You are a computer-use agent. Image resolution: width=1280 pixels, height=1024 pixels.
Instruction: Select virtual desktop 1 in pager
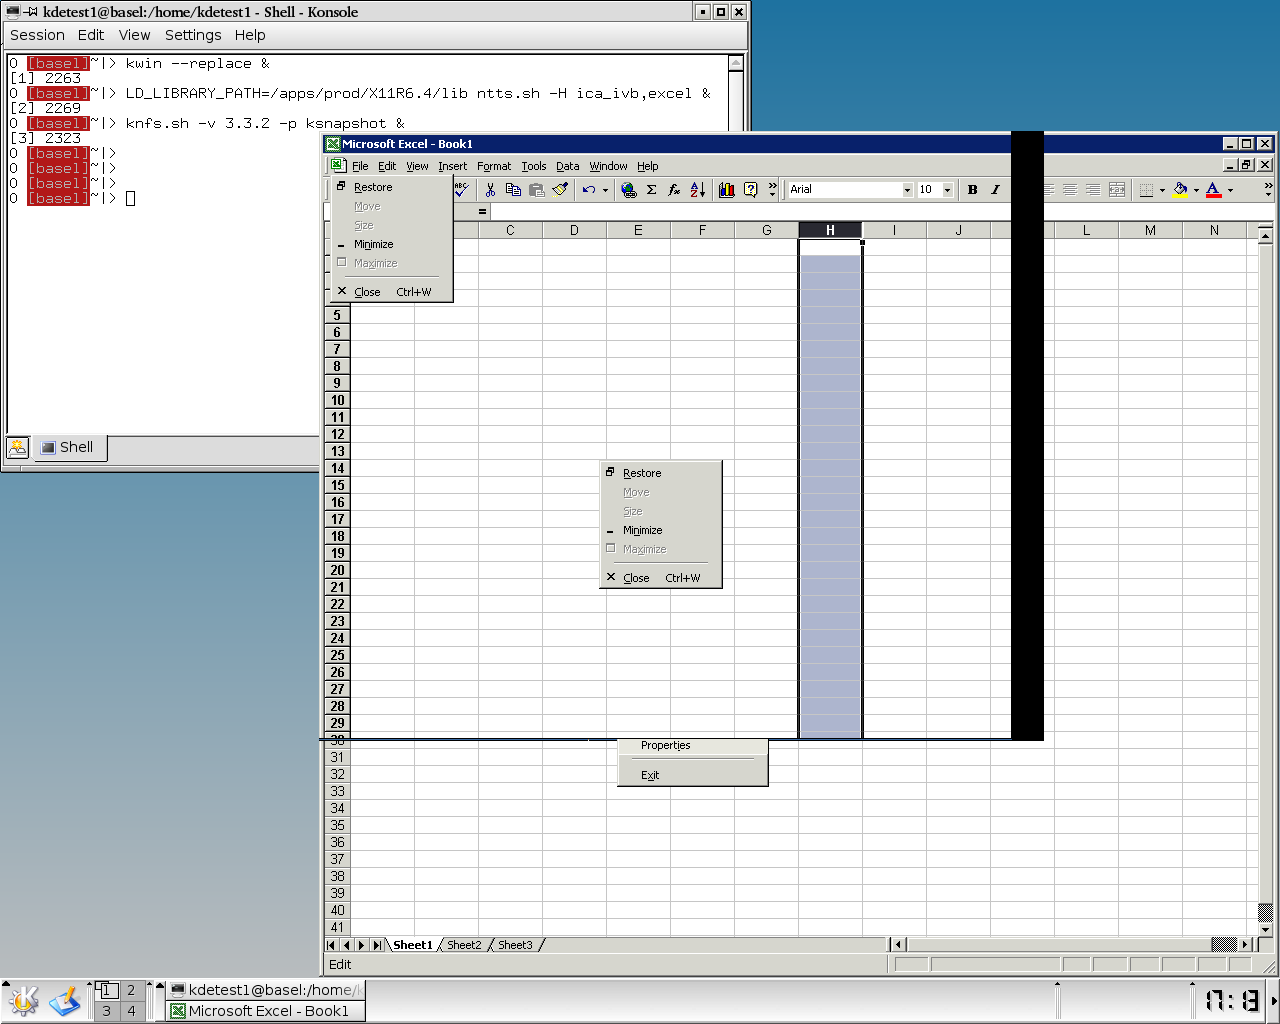coord(107,990)
